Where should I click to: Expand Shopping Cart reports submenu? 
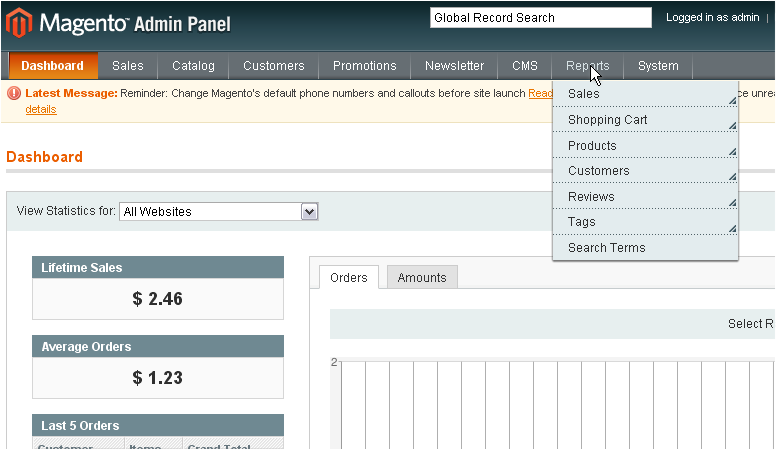(608, 120)
